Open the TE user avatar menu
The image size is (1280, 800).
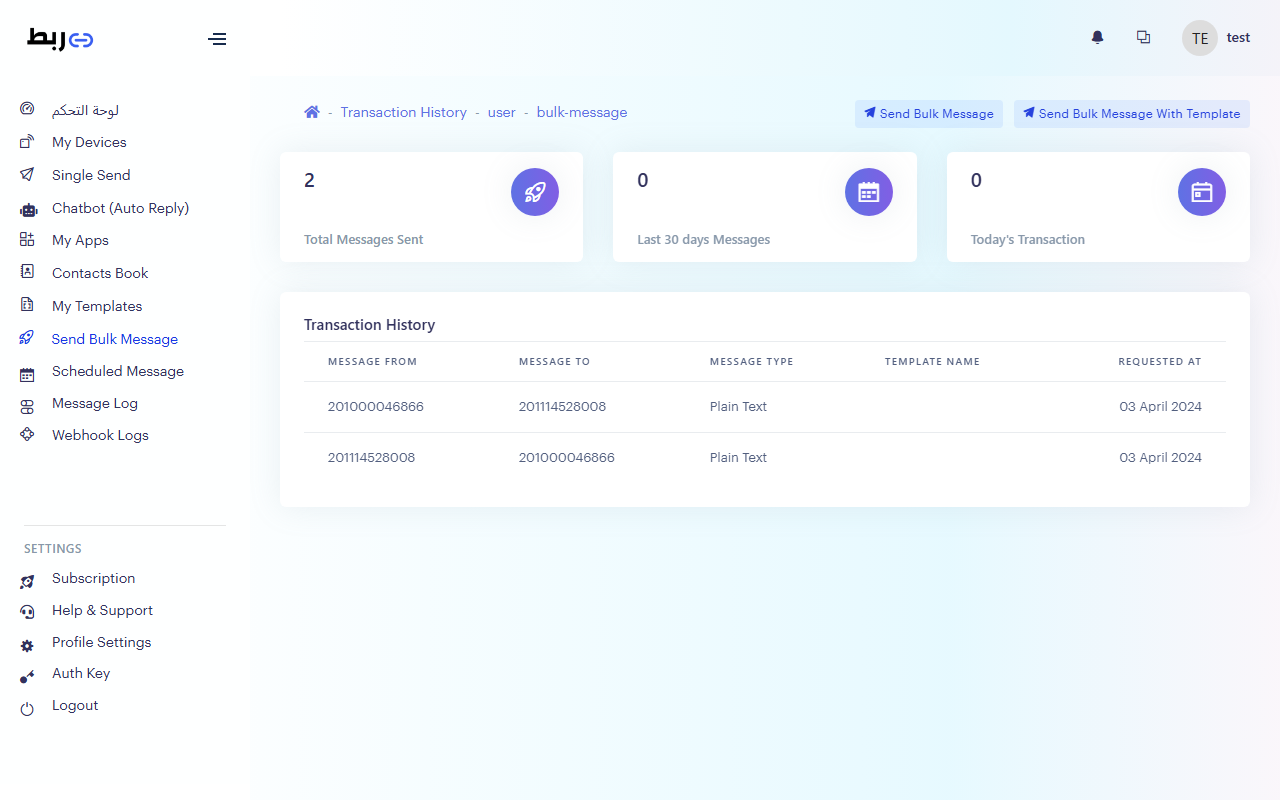[1199, 38]
